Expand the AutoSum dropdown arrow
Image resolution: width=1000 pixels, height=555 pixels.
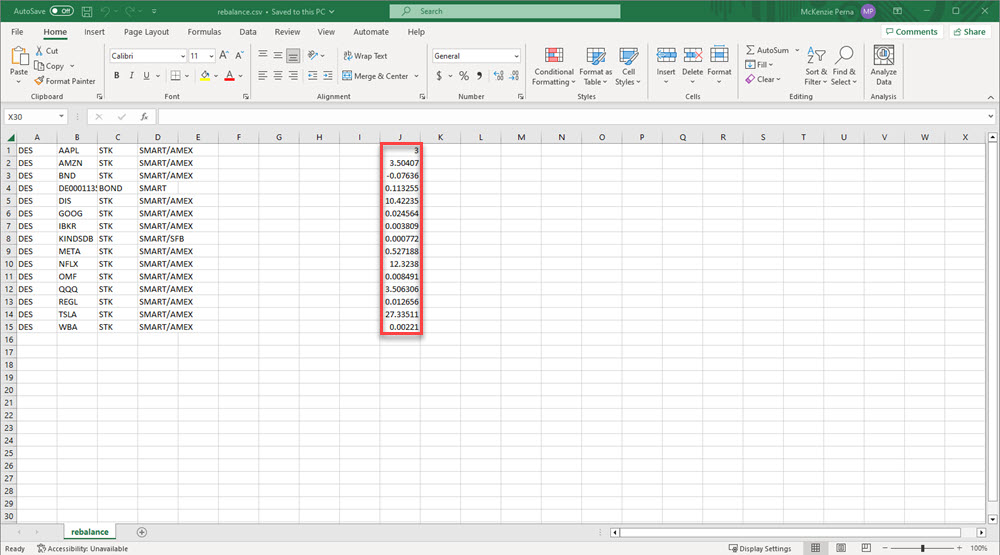tap(797, 50)
